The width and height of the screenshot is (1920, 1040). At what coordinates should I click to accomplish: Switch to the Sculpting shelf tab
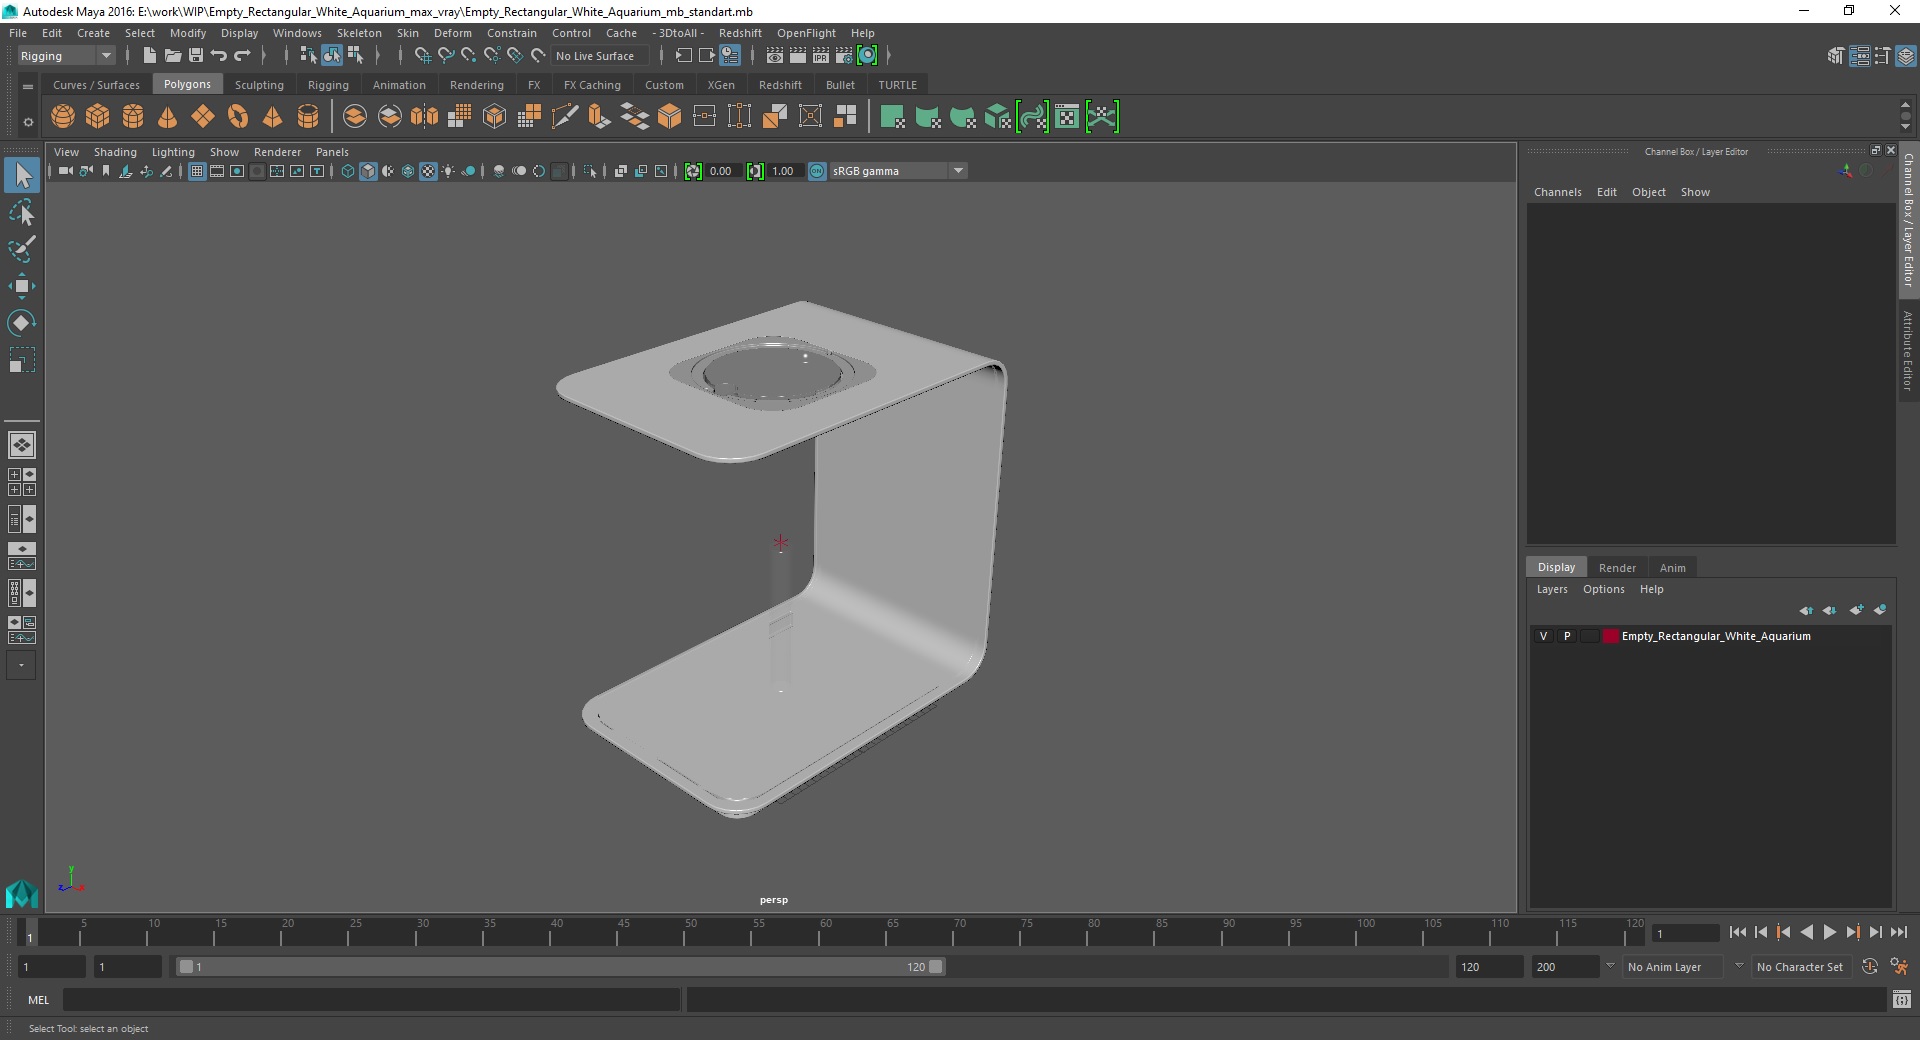pyautogui.click(x=259, y=85)
